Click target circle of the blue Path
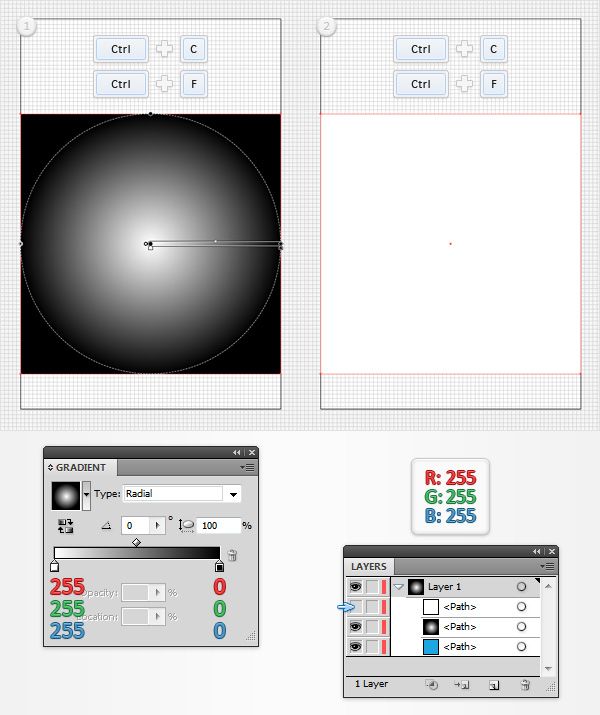The height and width of the screenshot is (715, 600). click(521, 647)
